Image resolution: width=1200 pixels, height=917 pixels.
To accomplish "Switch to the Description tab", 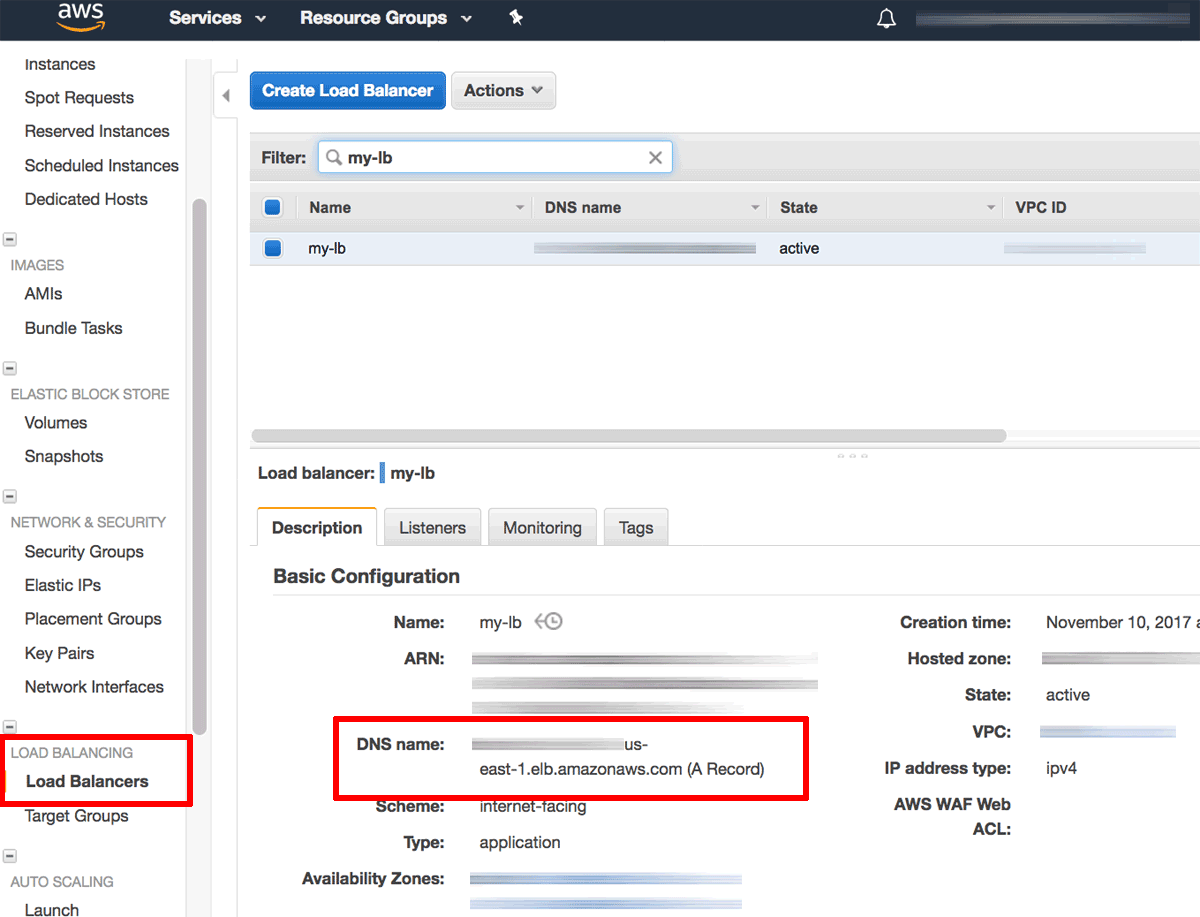I will click(317, 527).
